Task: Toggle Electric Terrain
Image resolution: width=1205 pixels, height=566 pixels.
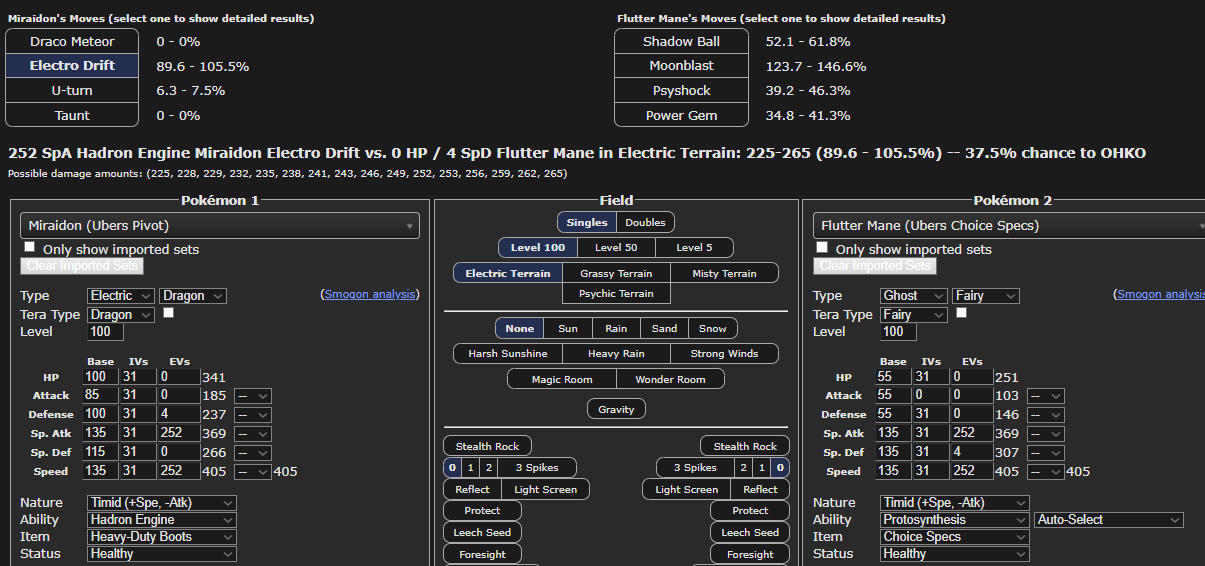Action: 508,273
